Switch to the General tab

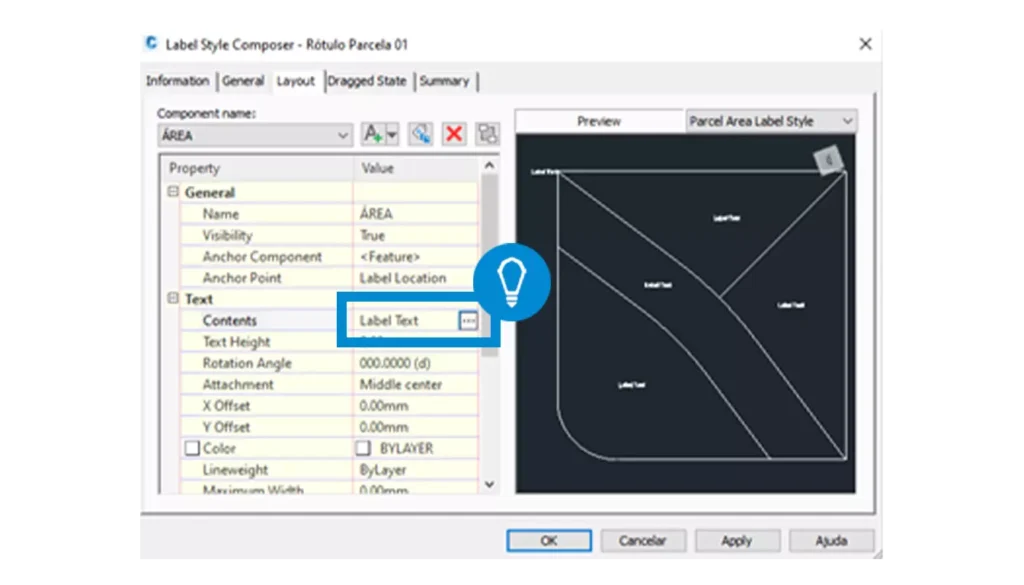pos(243,81)
